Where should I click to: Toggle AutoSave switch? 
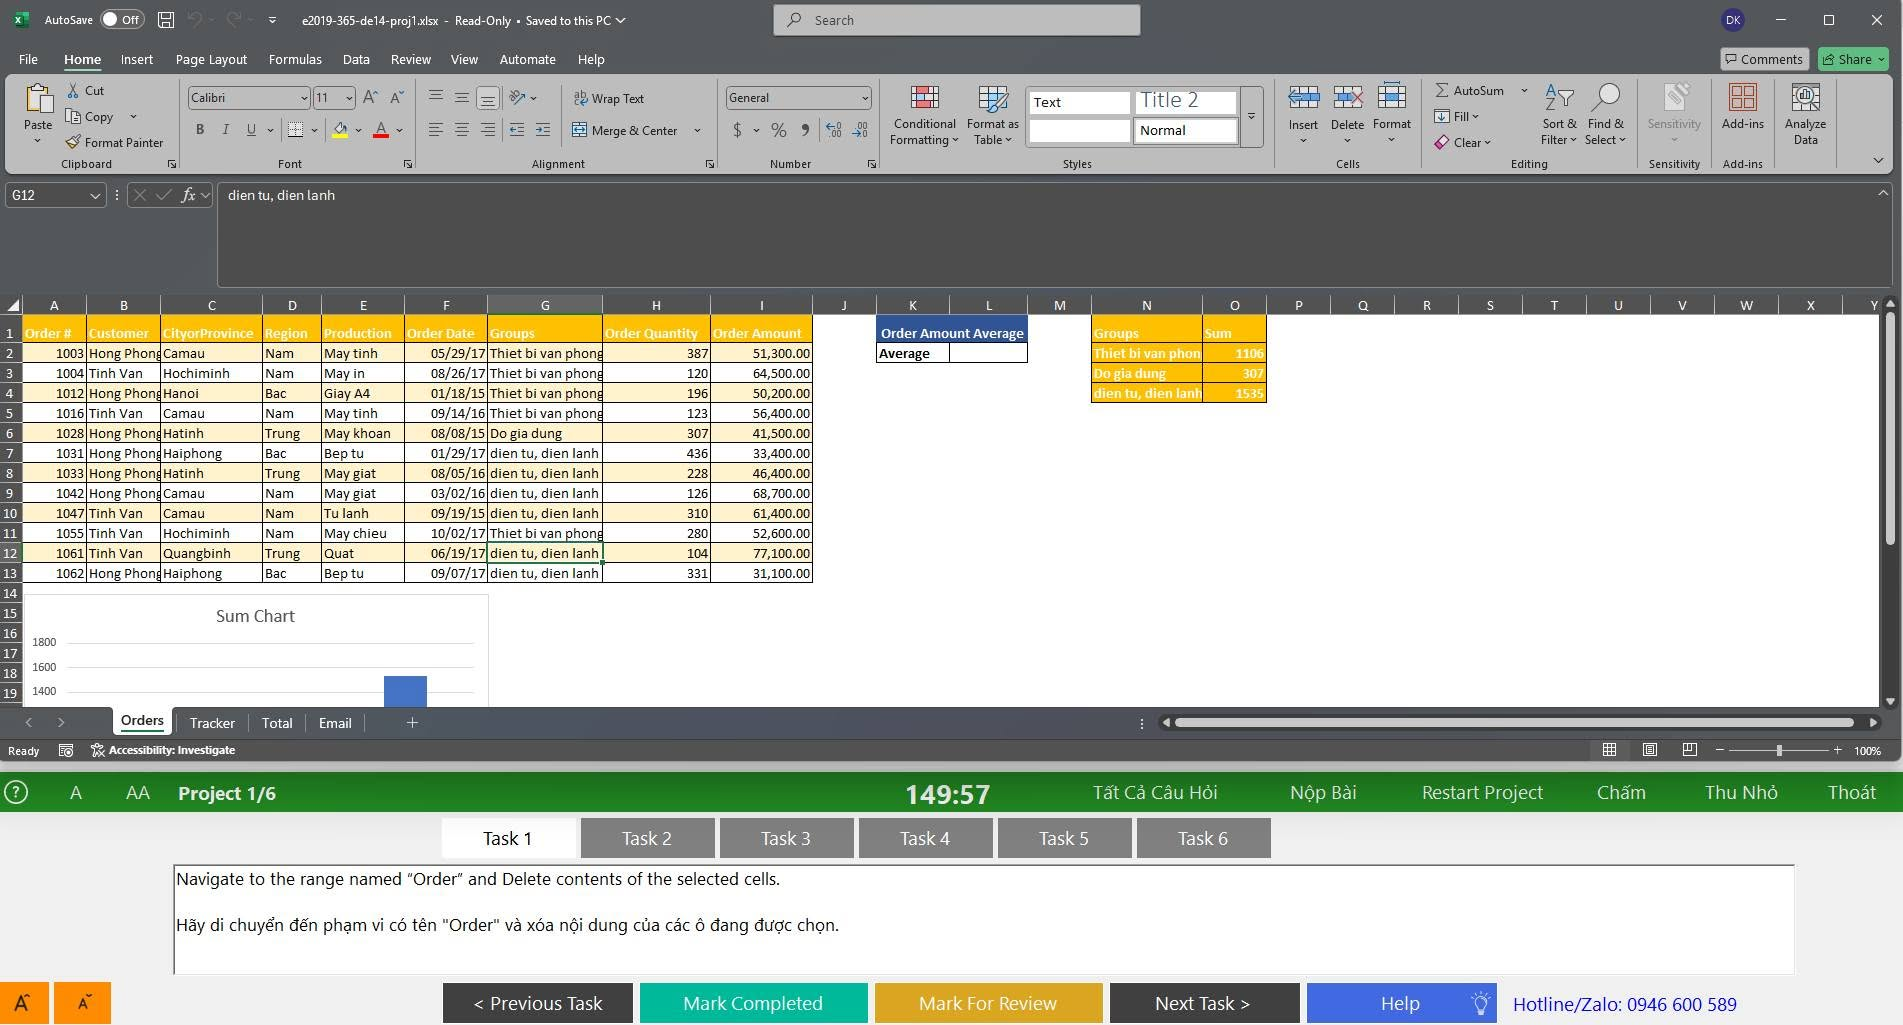[x=123, y=20]
